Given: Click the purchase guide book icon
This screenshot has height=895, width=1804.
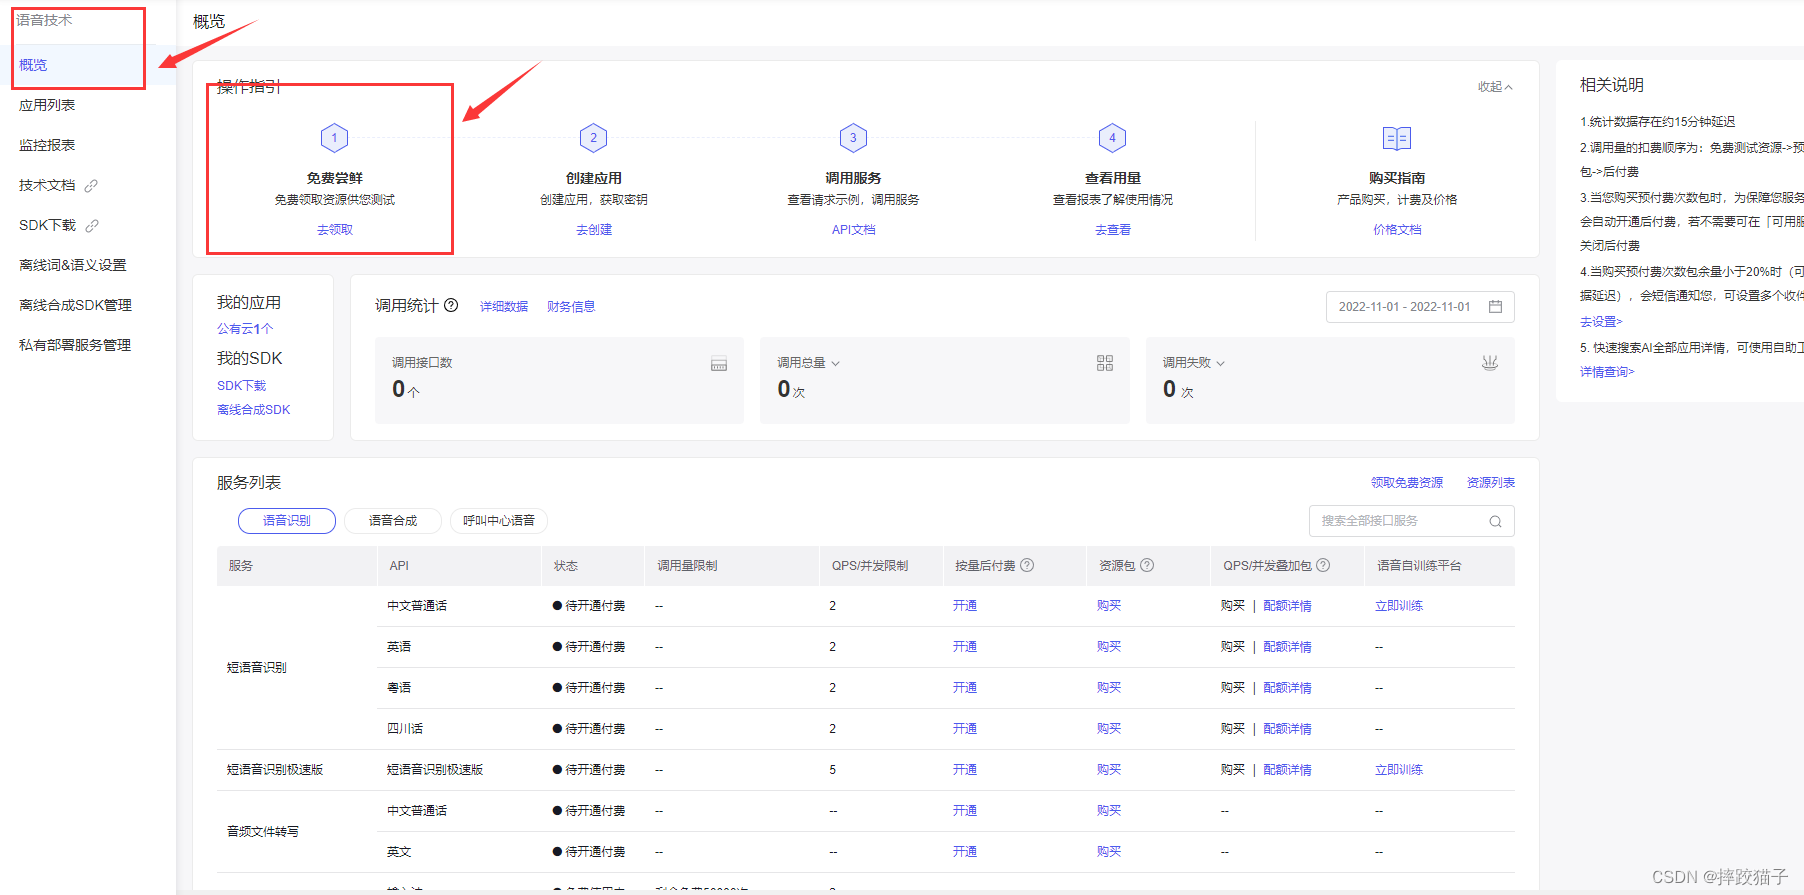Looking at the screenshot, I should [x=1396, y=138].
